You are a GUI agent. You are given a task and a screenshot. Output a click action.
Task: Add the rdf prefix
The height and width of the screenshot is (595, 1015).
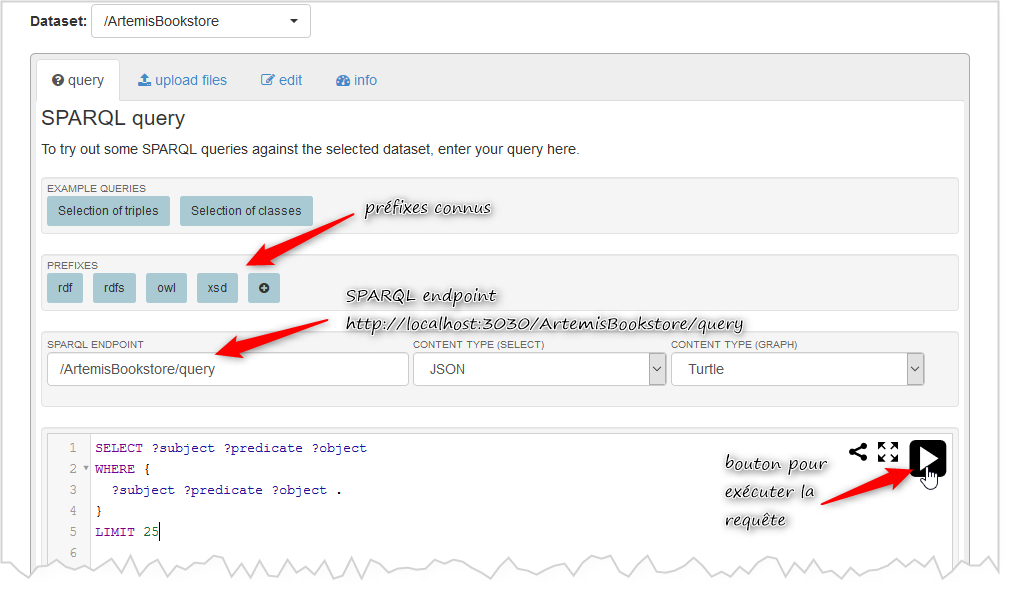point(65,288)
